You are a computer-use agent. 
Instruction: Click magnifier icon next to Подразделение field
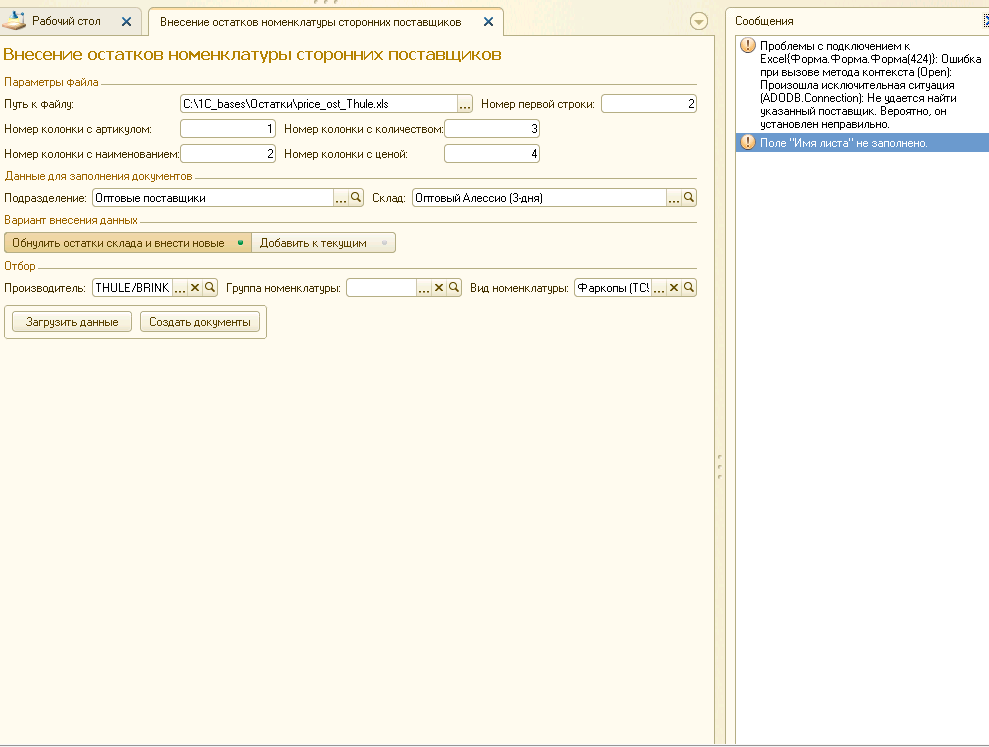click(355, 198)
